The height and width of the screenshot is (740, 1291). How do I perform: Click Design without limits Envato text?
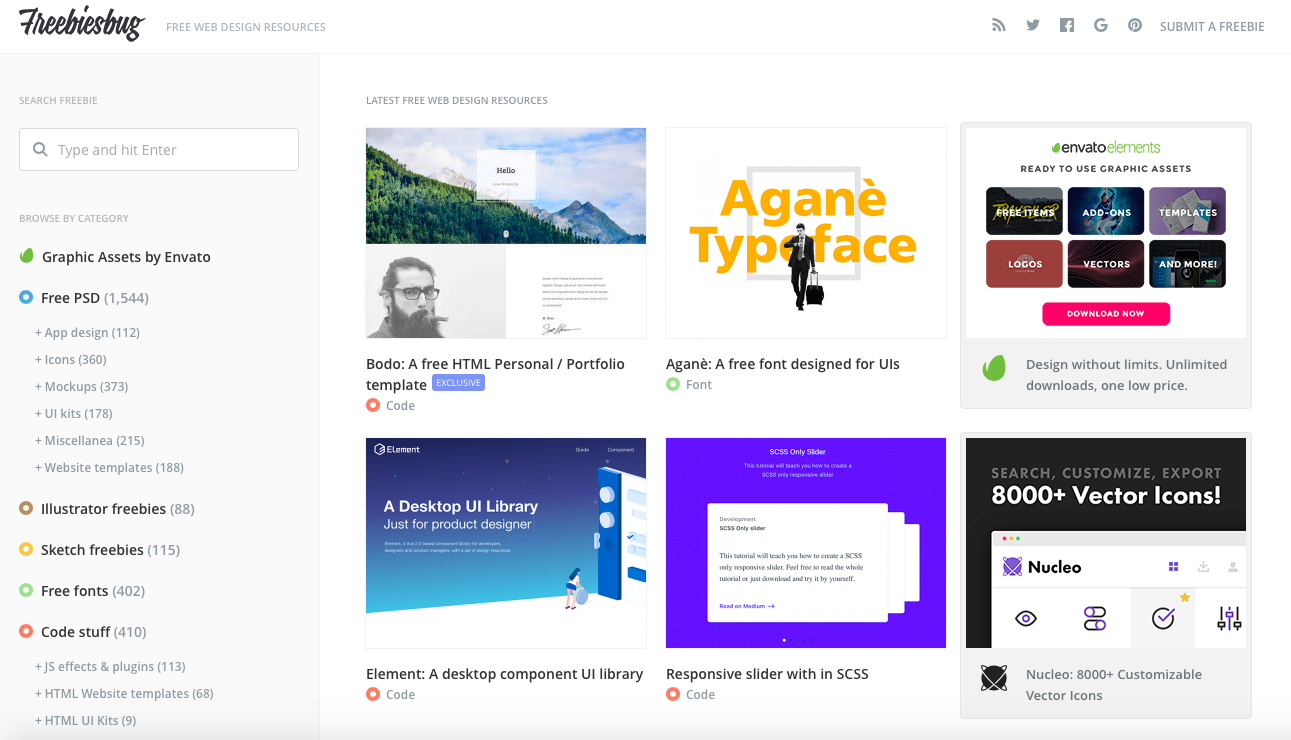tap(1126, 375)
